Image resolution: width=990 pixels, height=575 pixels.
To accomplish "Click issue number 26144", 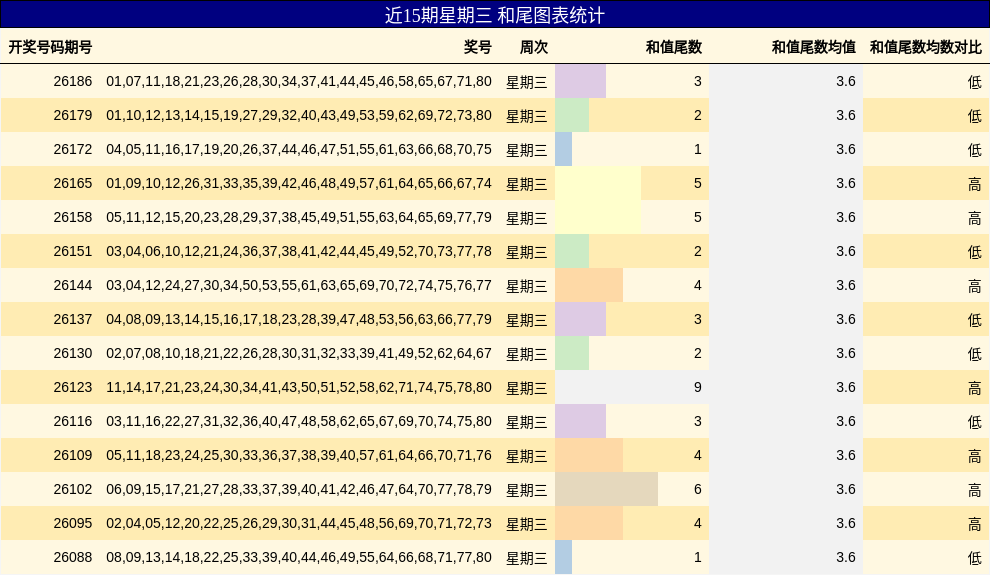I will coord(73,286).
